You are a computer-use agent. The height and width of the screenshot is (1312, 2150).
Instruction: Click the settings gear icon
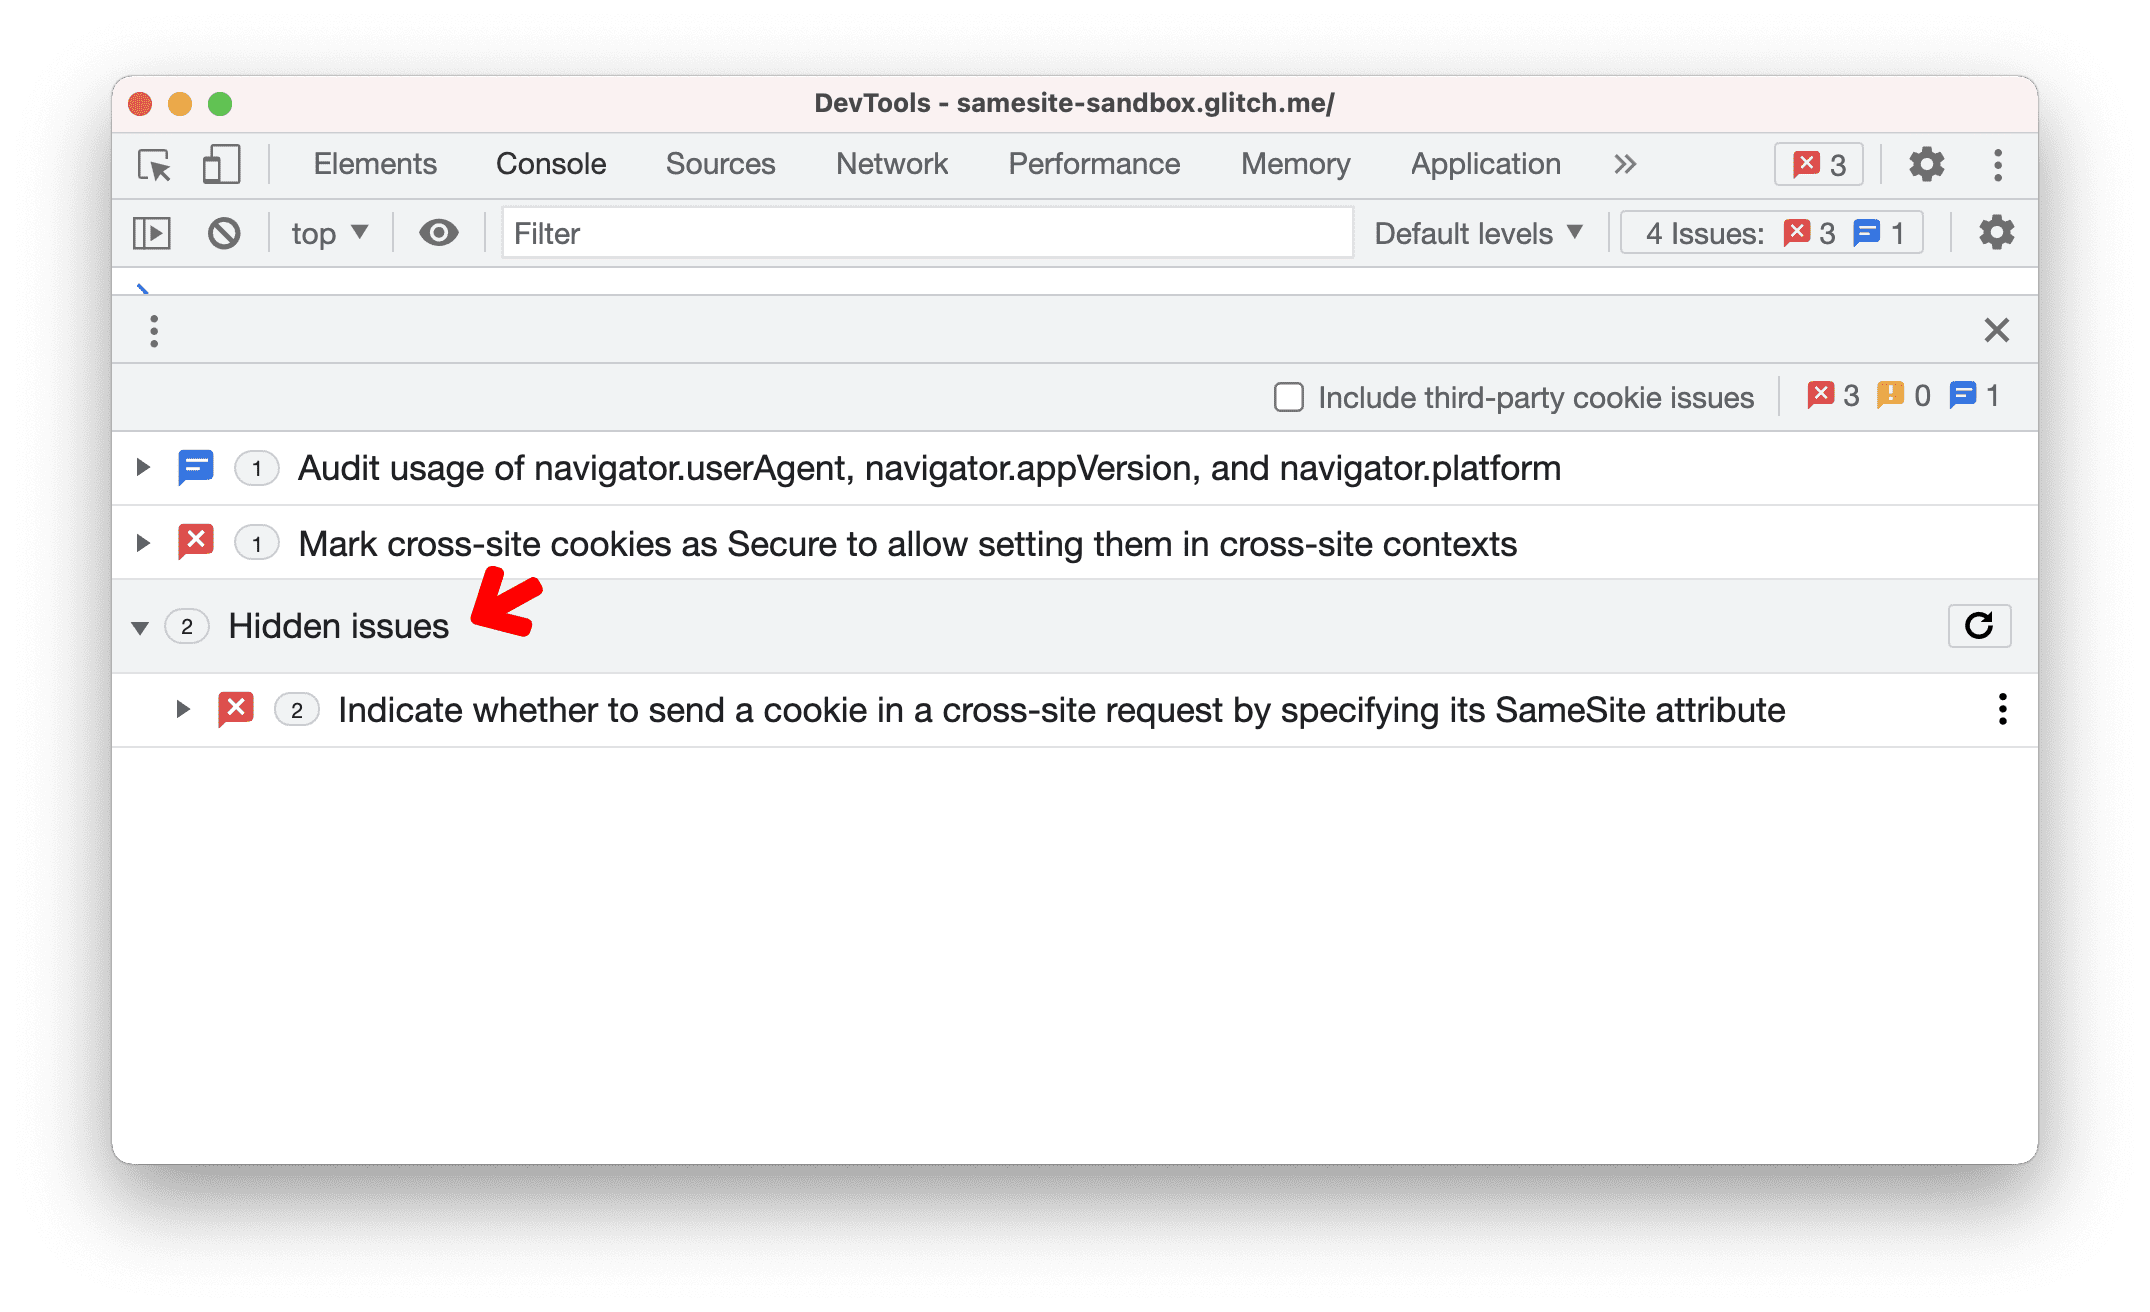[1926, 164]
